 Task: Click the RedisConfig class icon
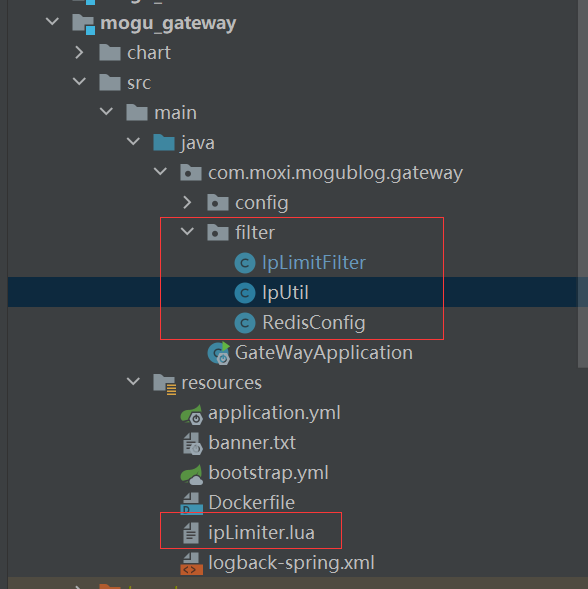[x=245, y=323]
